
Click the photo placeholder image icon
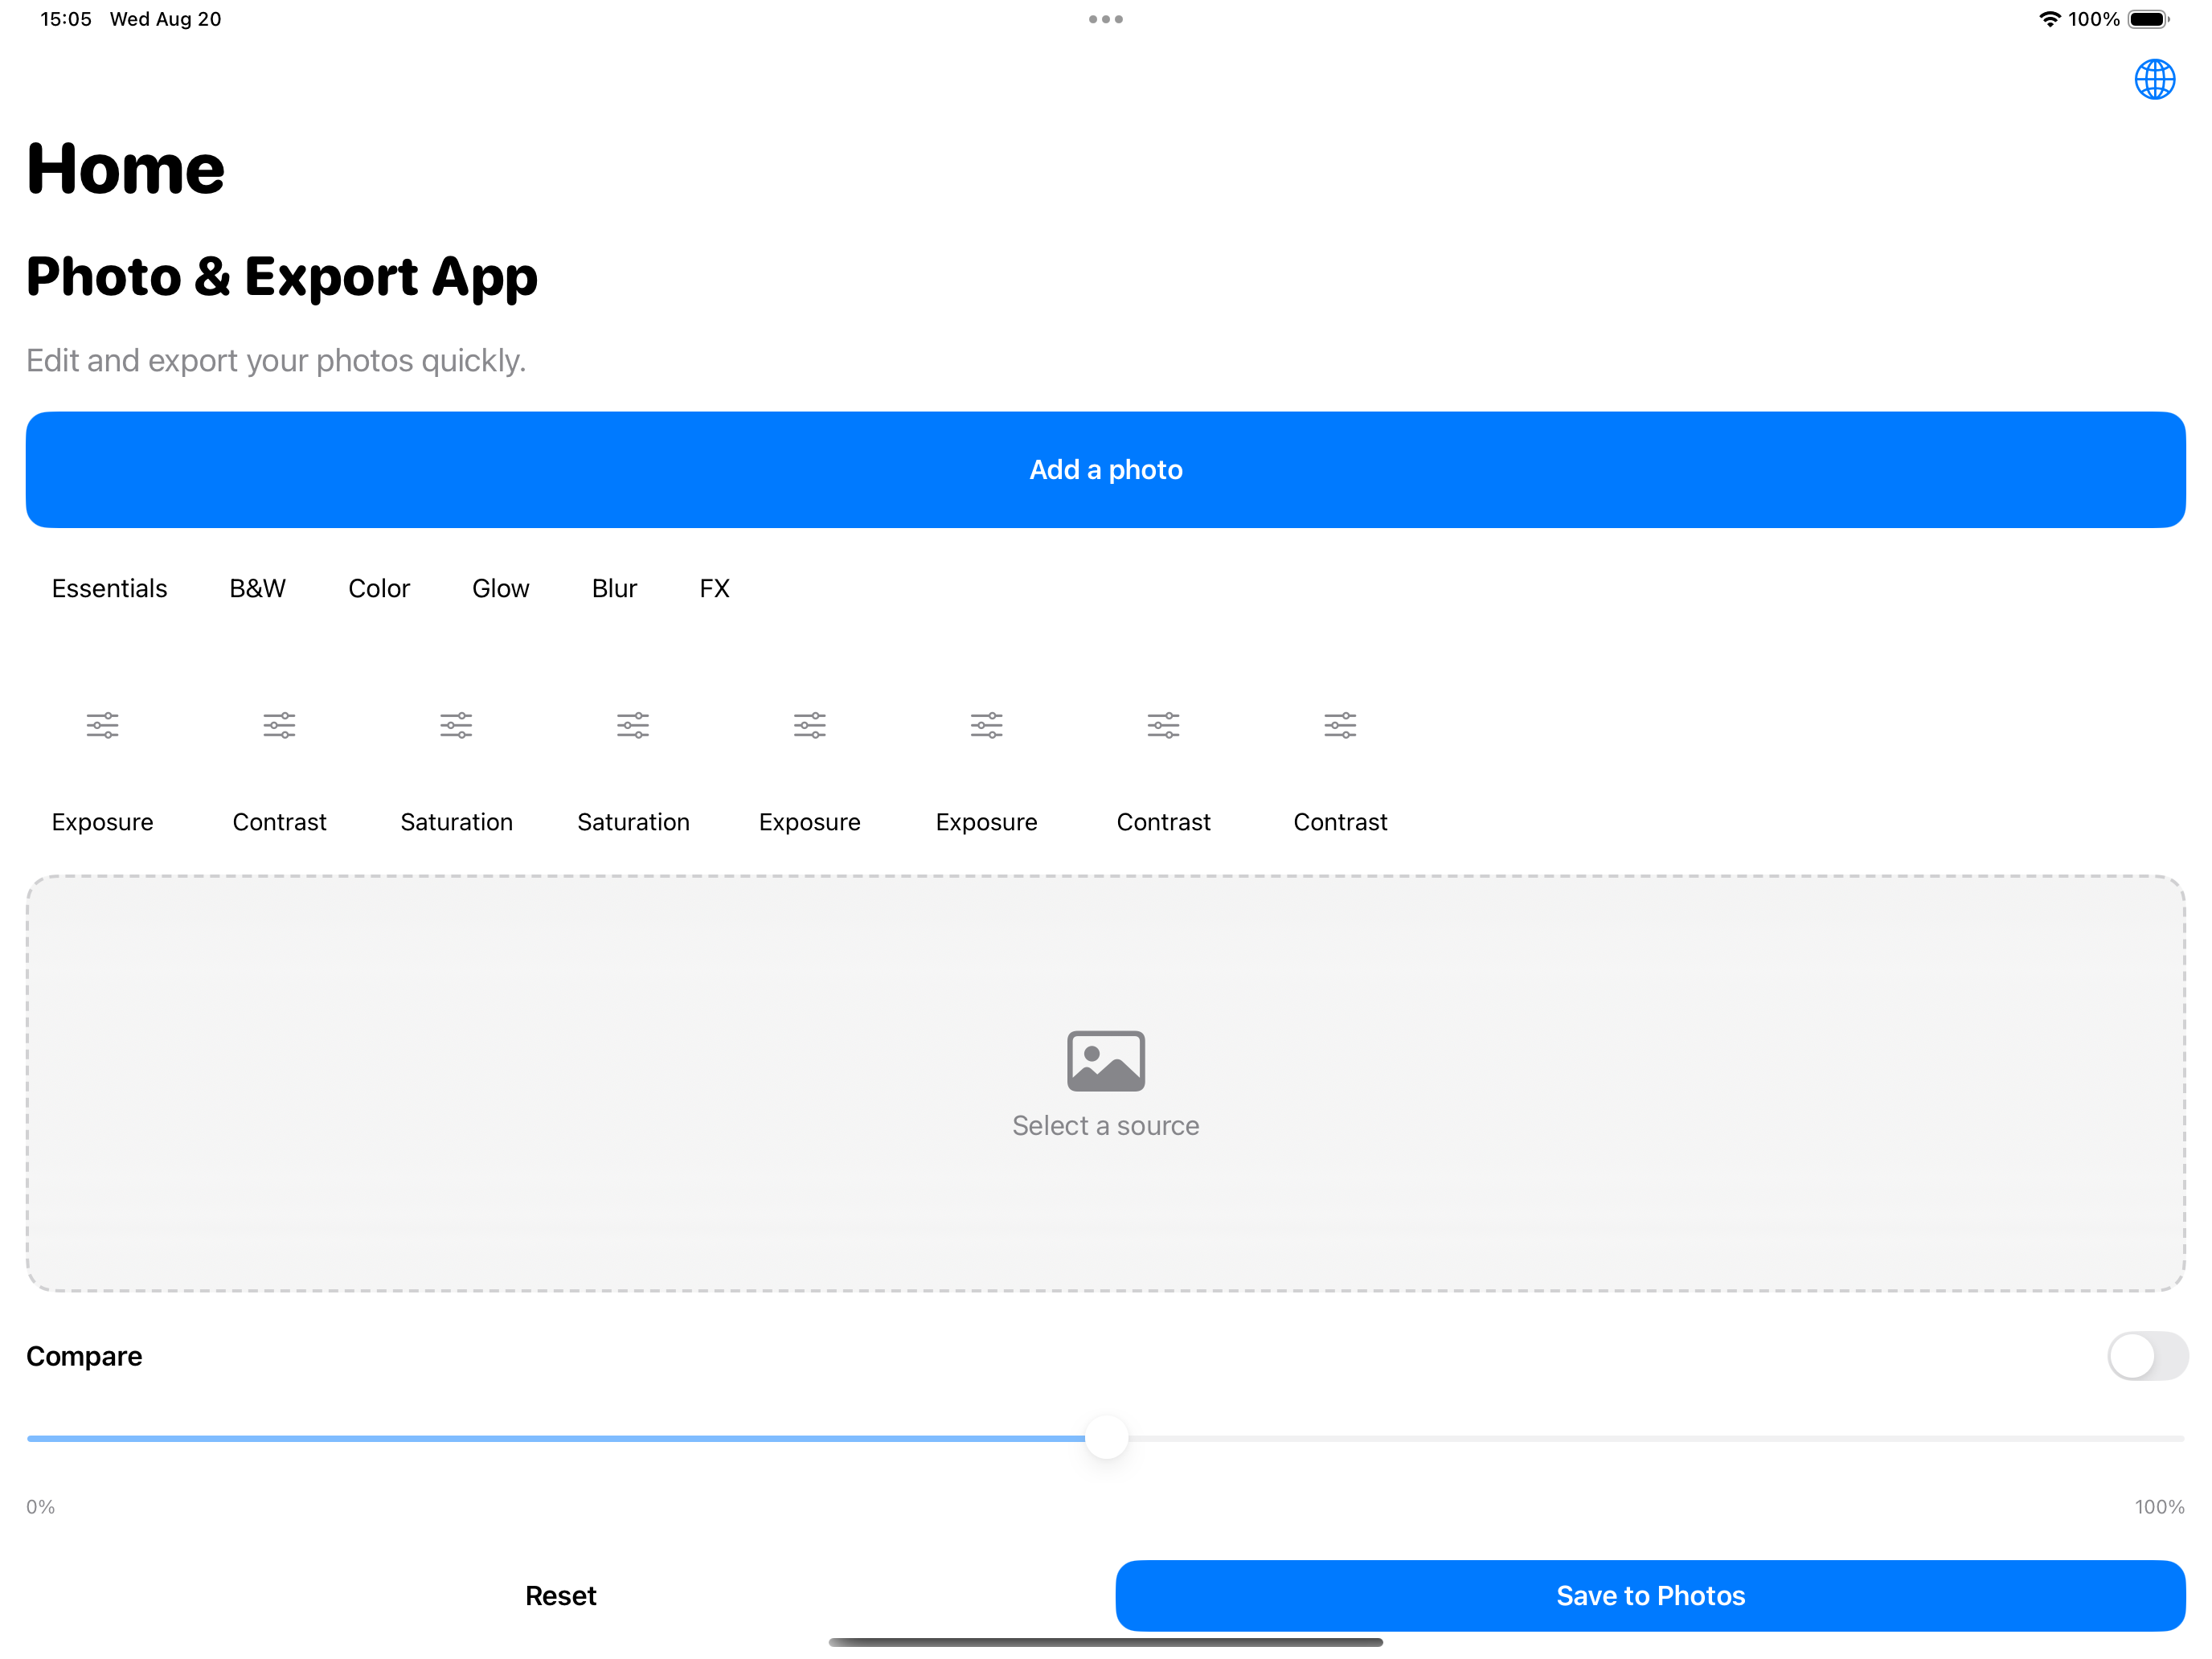[1105, 1061]
